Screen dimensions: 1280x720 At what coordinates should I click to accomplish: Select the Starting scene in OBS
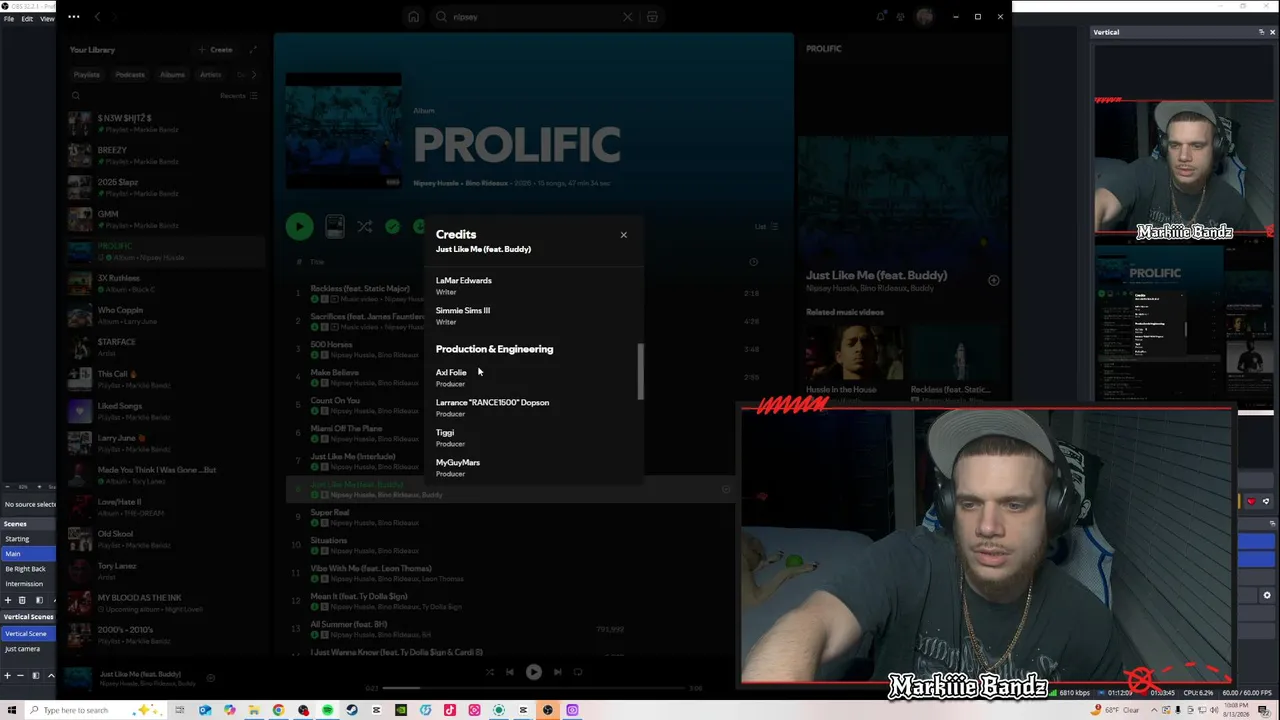(28, 539)
